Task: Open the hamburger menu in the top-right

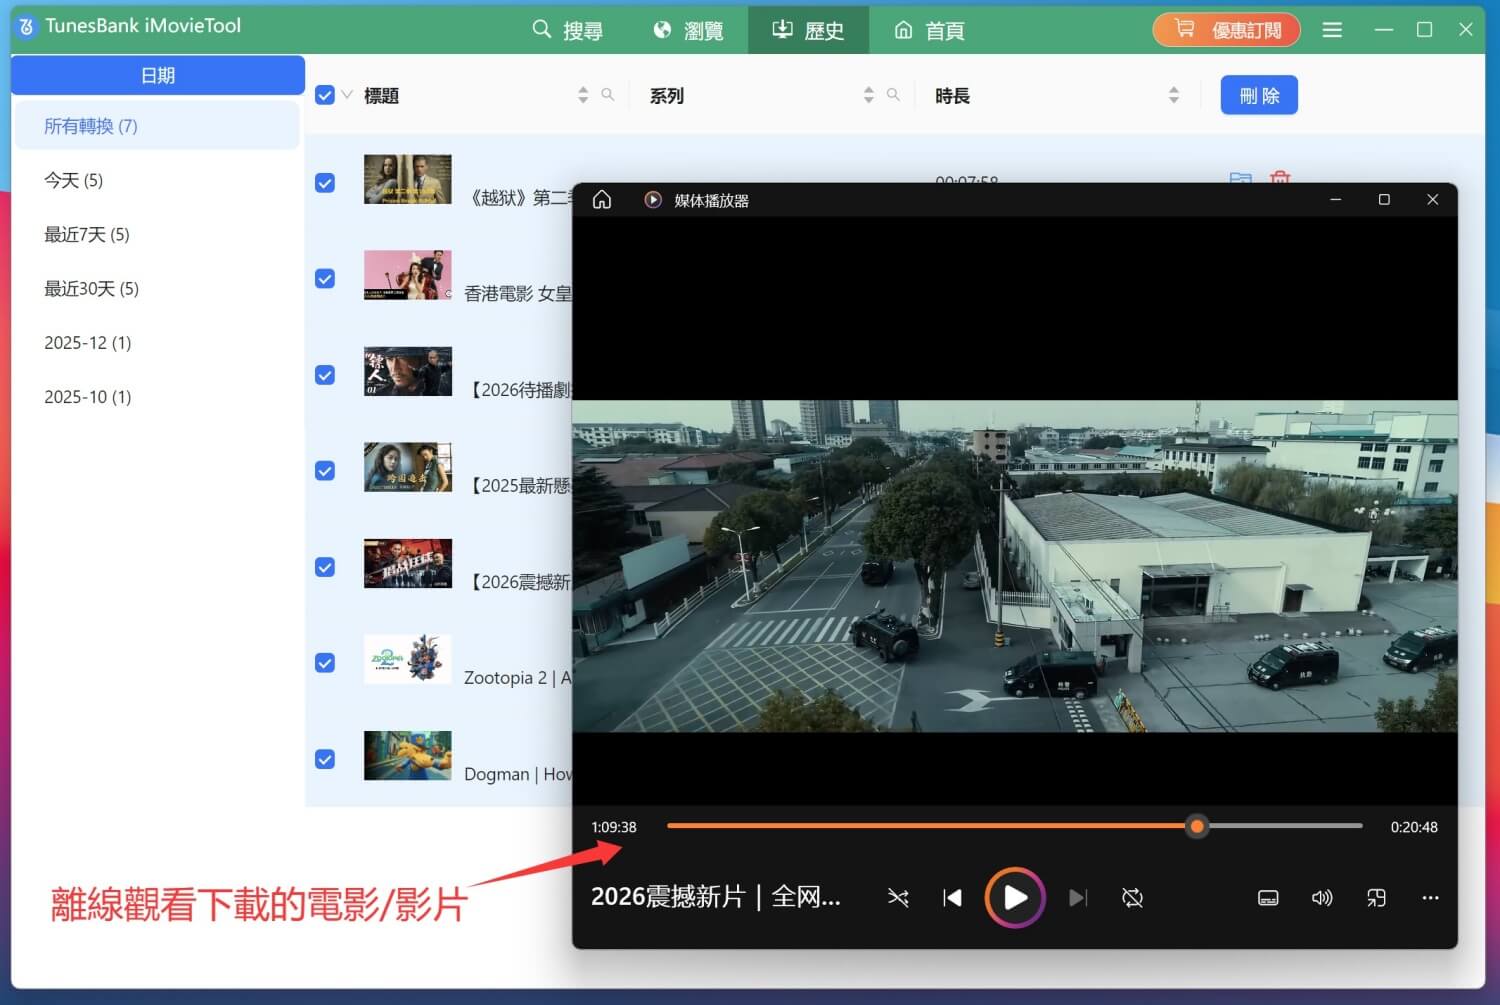Action: pyautogui.click(x=1331, y=29)
